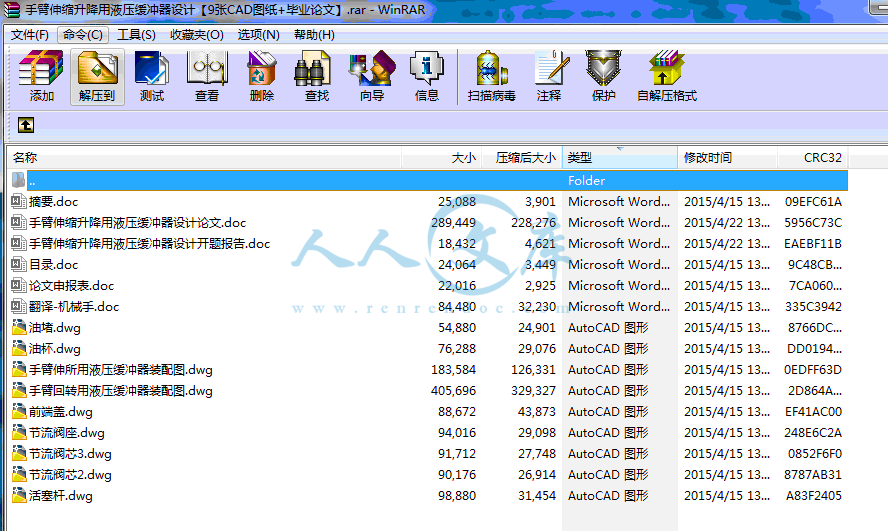This screenshot has height=531, width=888.
Task: Select the file name 论文申报表.doc
Action: pyautogui.click(x=71, y=285)
